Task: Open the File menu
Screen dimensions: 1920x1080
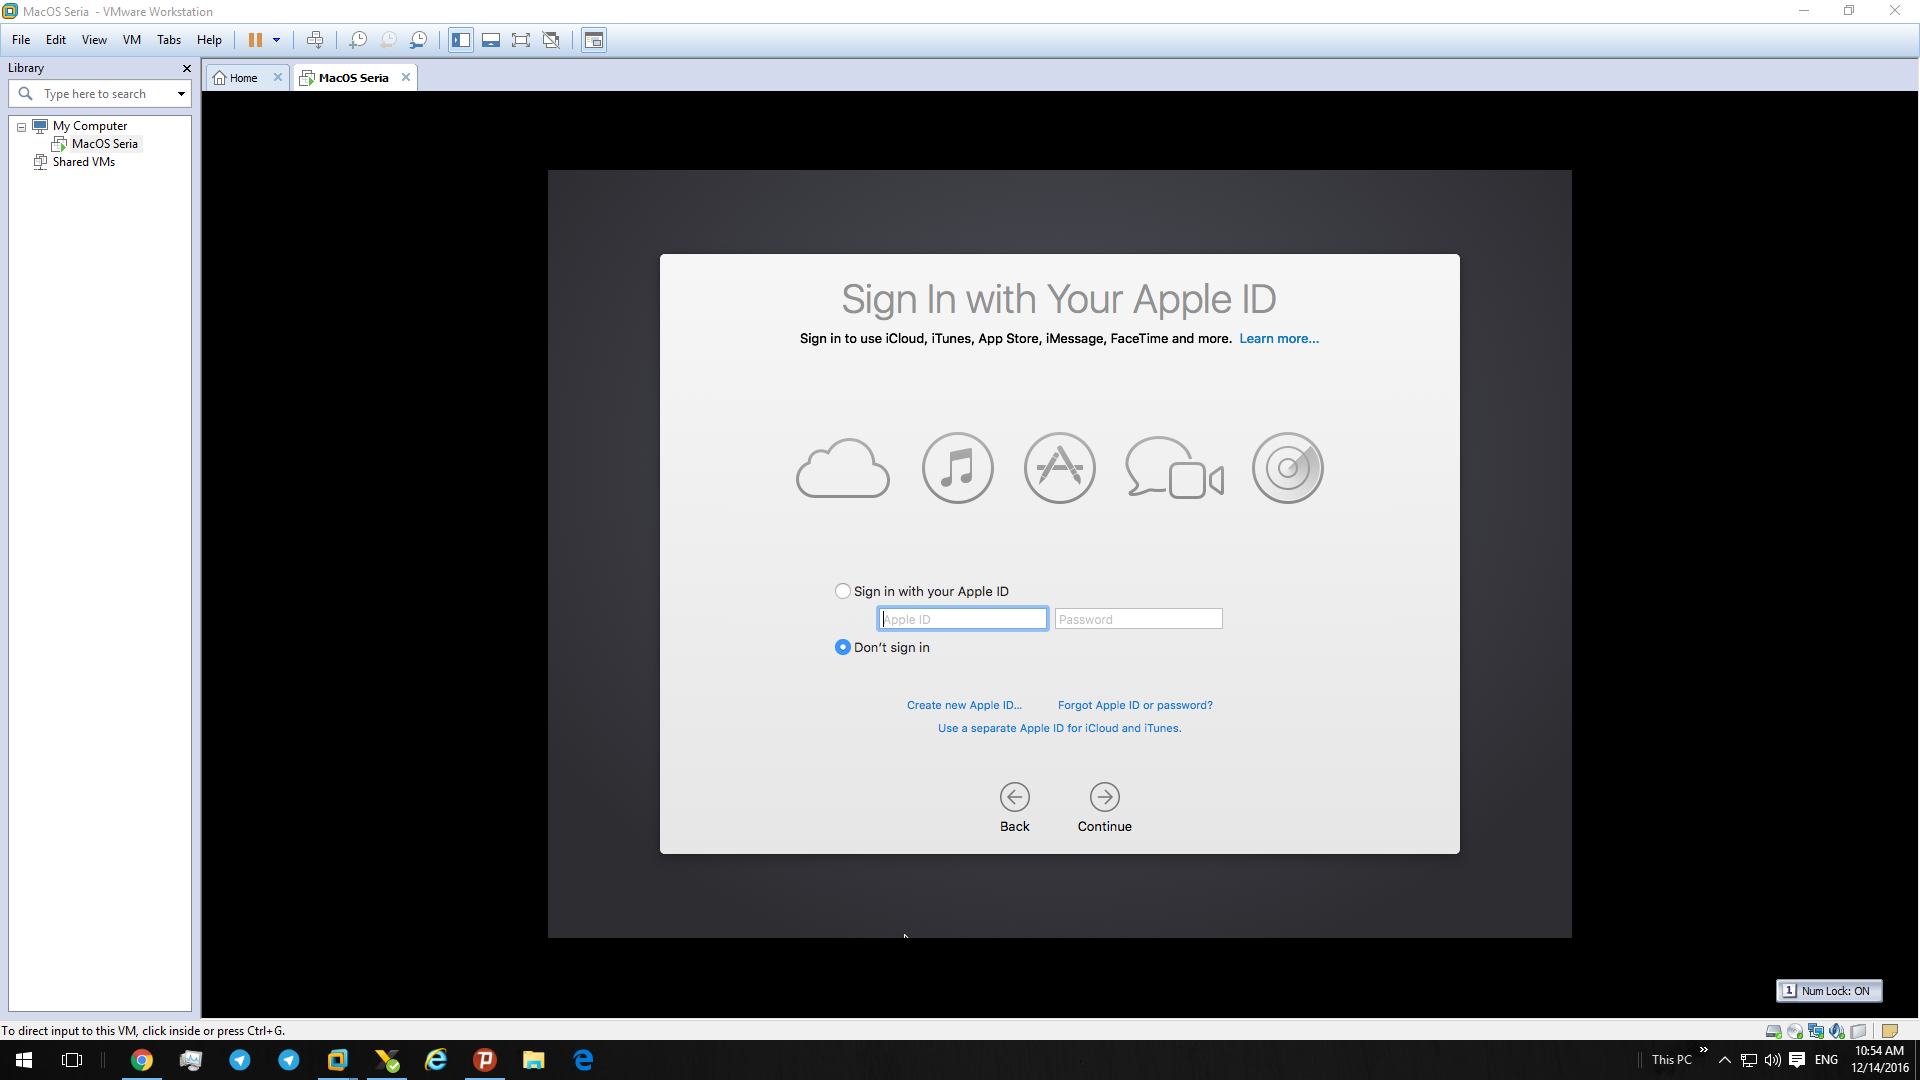Action: coord(21,40)
